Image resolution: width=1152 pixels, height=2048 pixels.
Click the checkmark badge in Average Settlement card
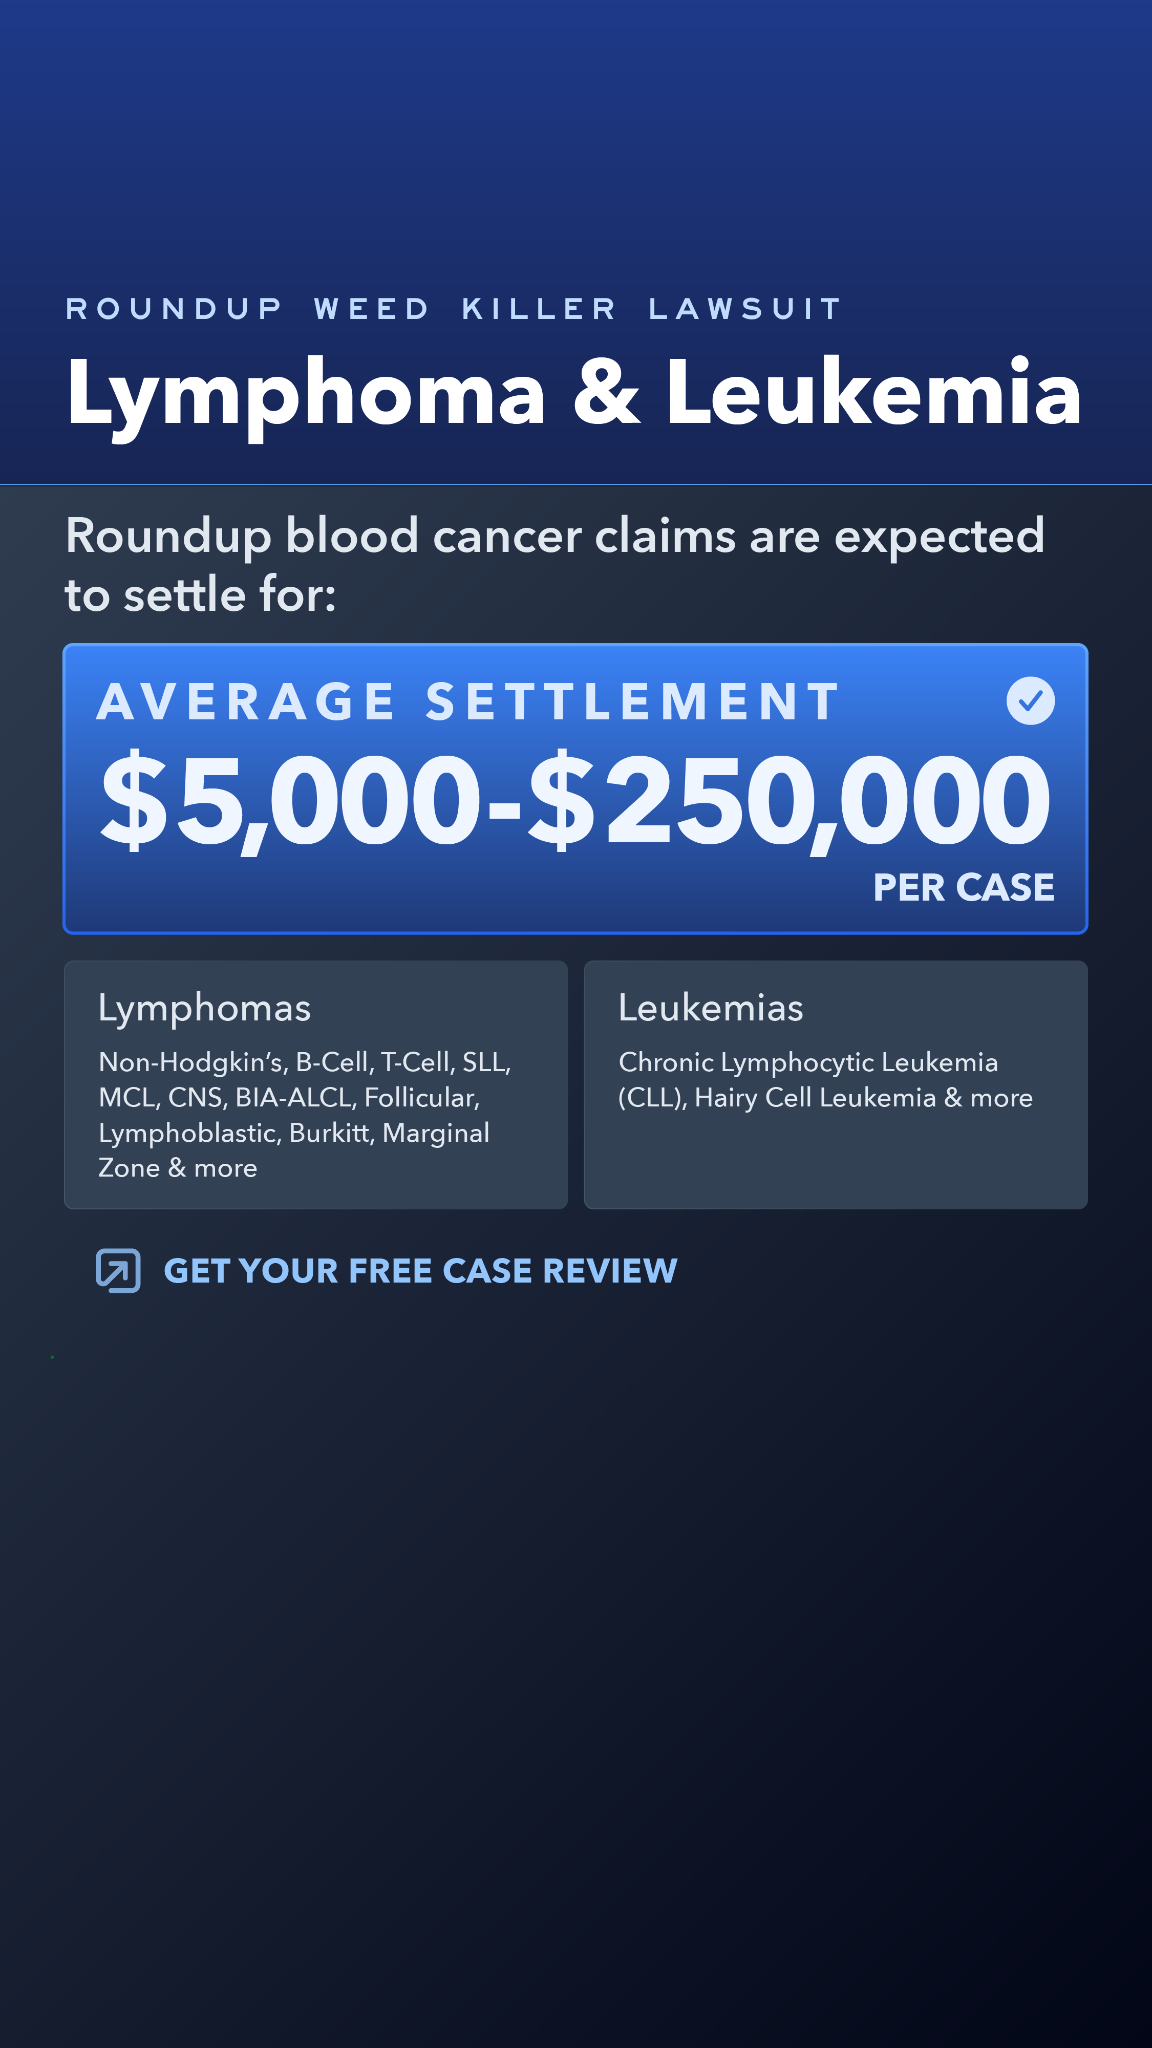[1030, 700]
